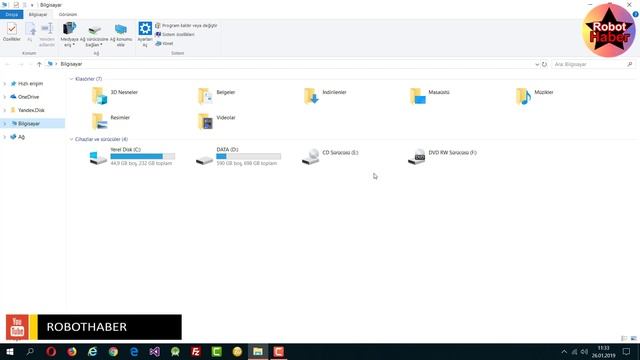Image resolution: width=640 pixels, height=360 pixels.
Task: Click the Up arrow navigation button
Action: [x=39, y=64]
